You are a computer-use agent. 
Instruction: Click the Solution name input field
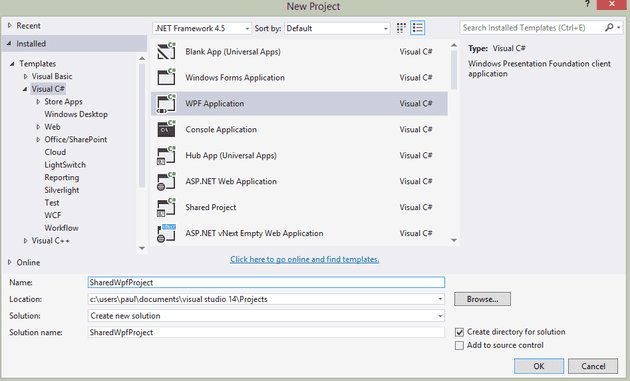(x=266, y=332)
